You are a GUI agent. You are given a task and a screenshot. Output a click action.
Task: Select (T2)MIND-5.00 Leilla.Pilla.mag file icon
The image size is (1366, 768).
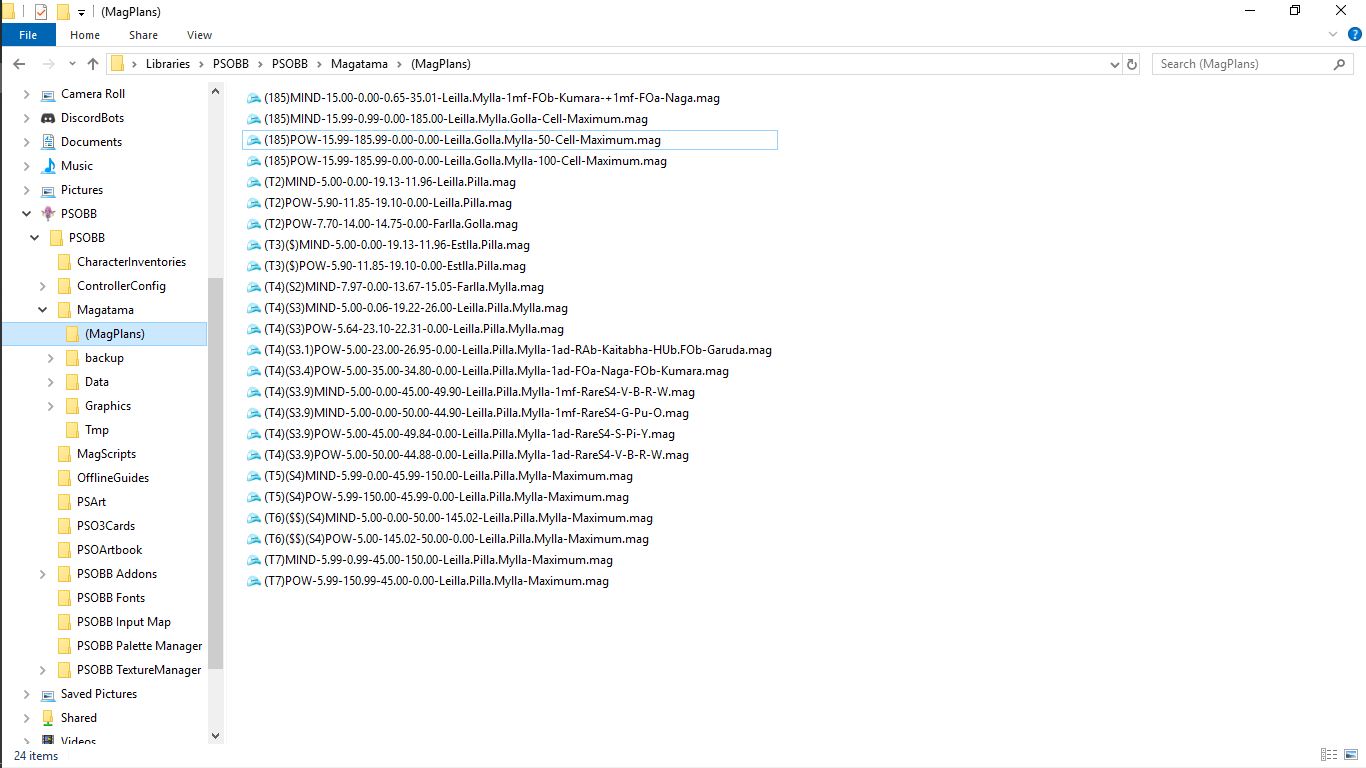[253, 182]
